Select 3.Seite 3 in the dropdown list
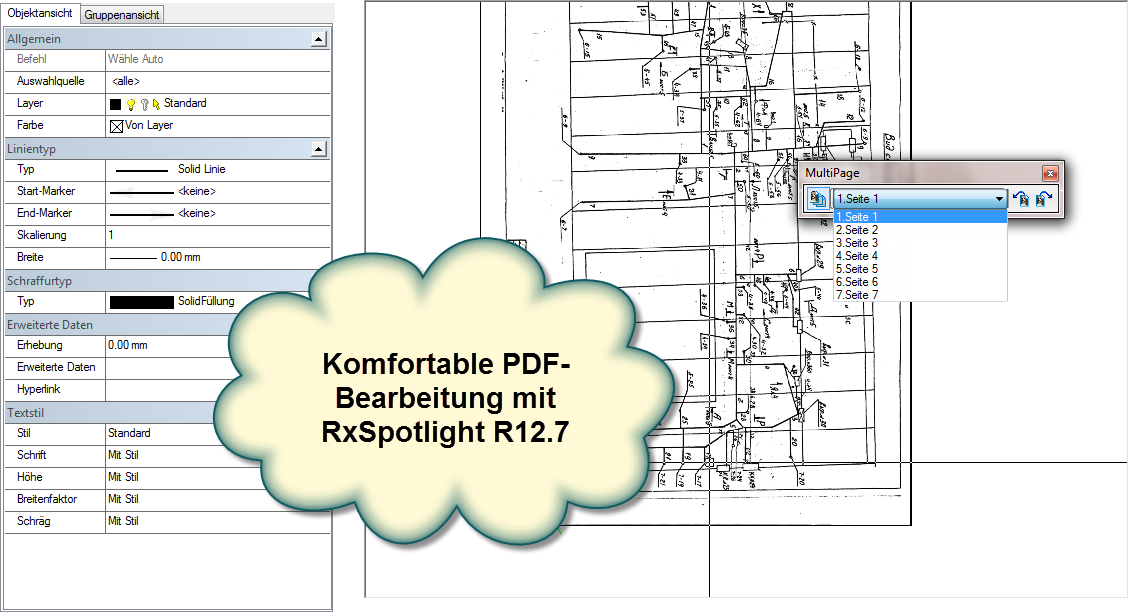This screenshot has width=1129, height=613. (x=919, y=243)
